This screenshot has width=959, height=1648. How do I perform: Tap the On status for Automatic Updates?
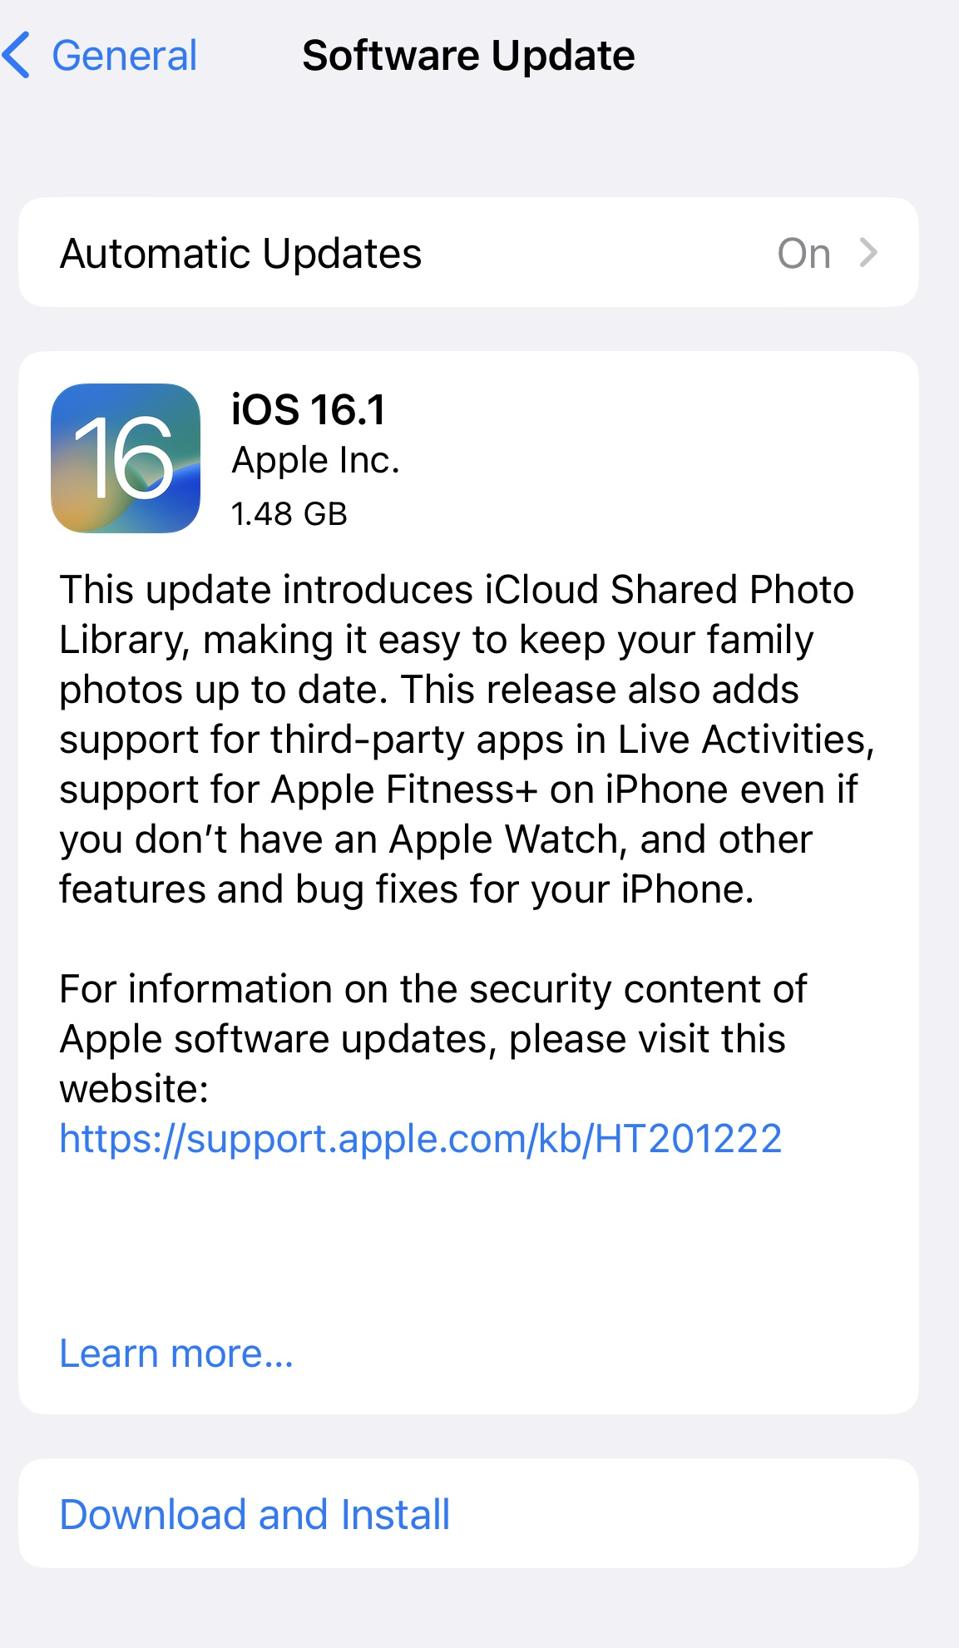[x=804, y=254]
